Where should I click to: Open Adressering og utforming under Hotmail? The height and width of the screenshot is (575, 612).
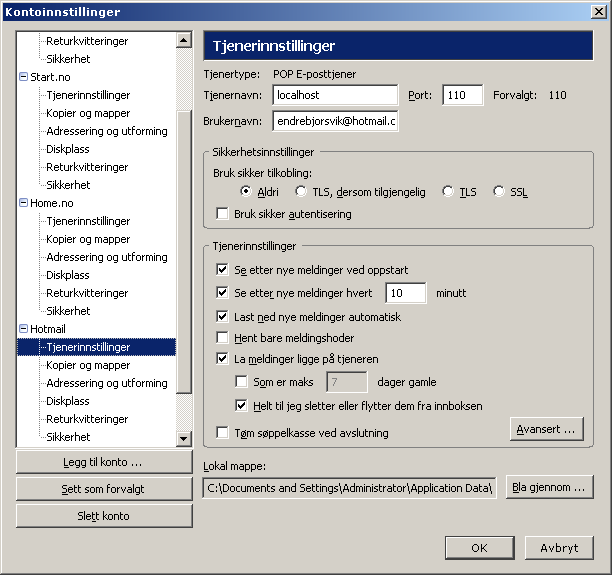tap(107, 383)
